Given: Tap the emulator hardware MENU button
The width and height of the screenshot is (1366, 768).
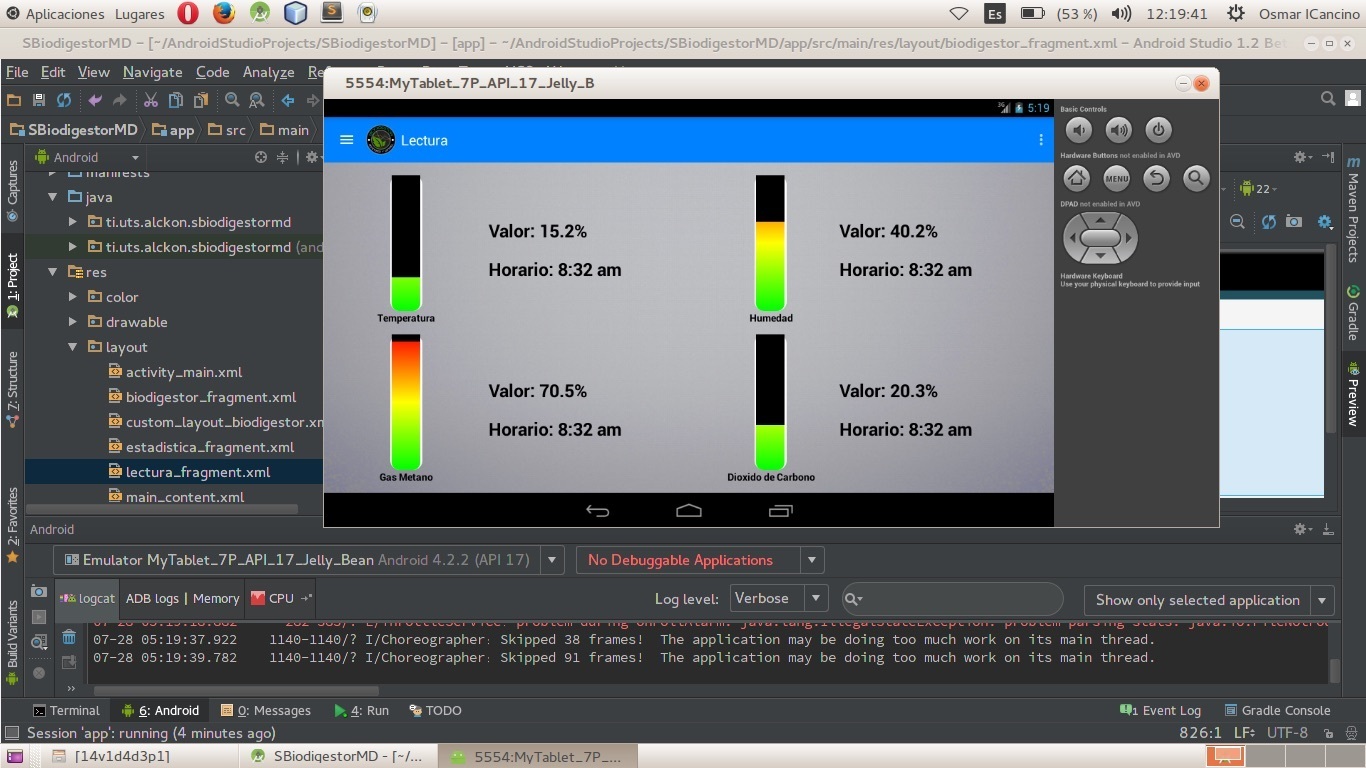Looking at the screenshot, I should [1117, 179].
